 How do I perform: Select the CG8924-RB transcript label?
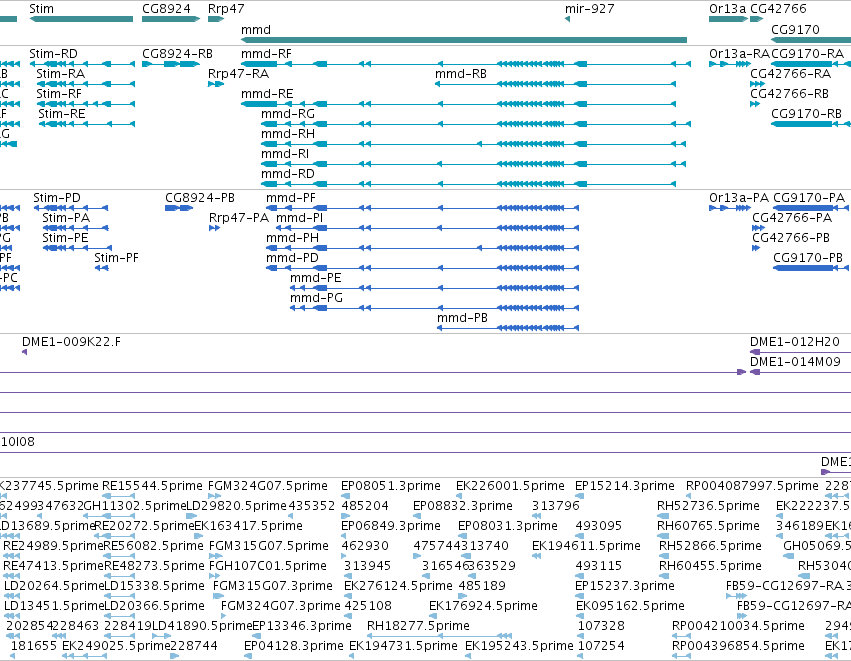pyautogui.click(x=177, y=54)
